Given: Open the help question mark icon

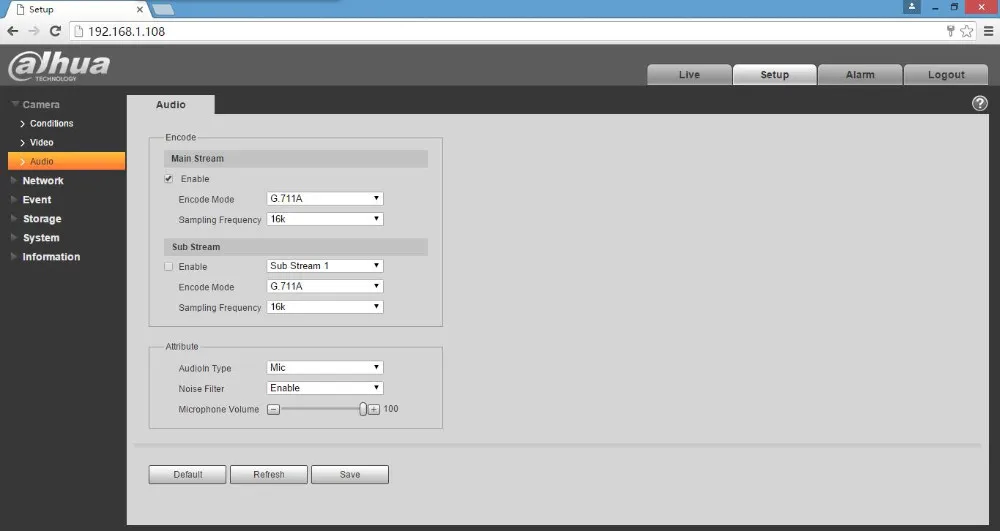Looking at the screenshot, I should [x=980, y=103].
